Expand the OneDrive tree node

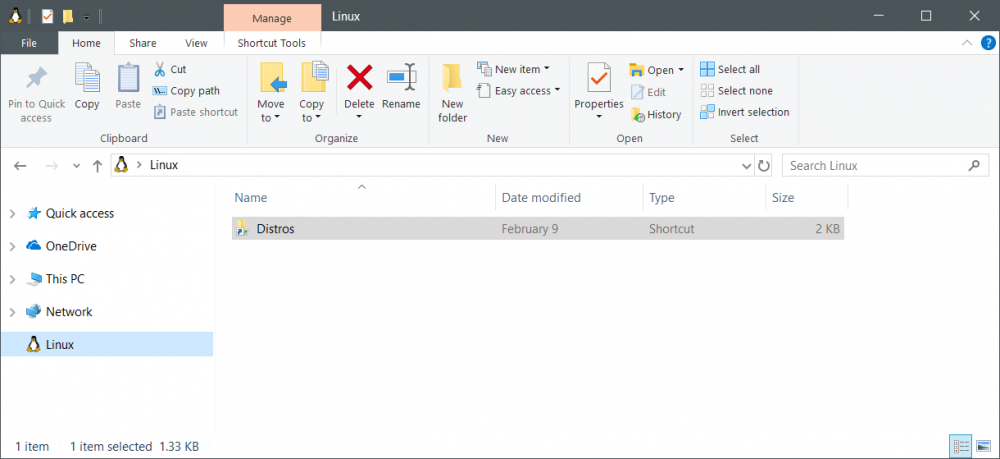point(12,246)
